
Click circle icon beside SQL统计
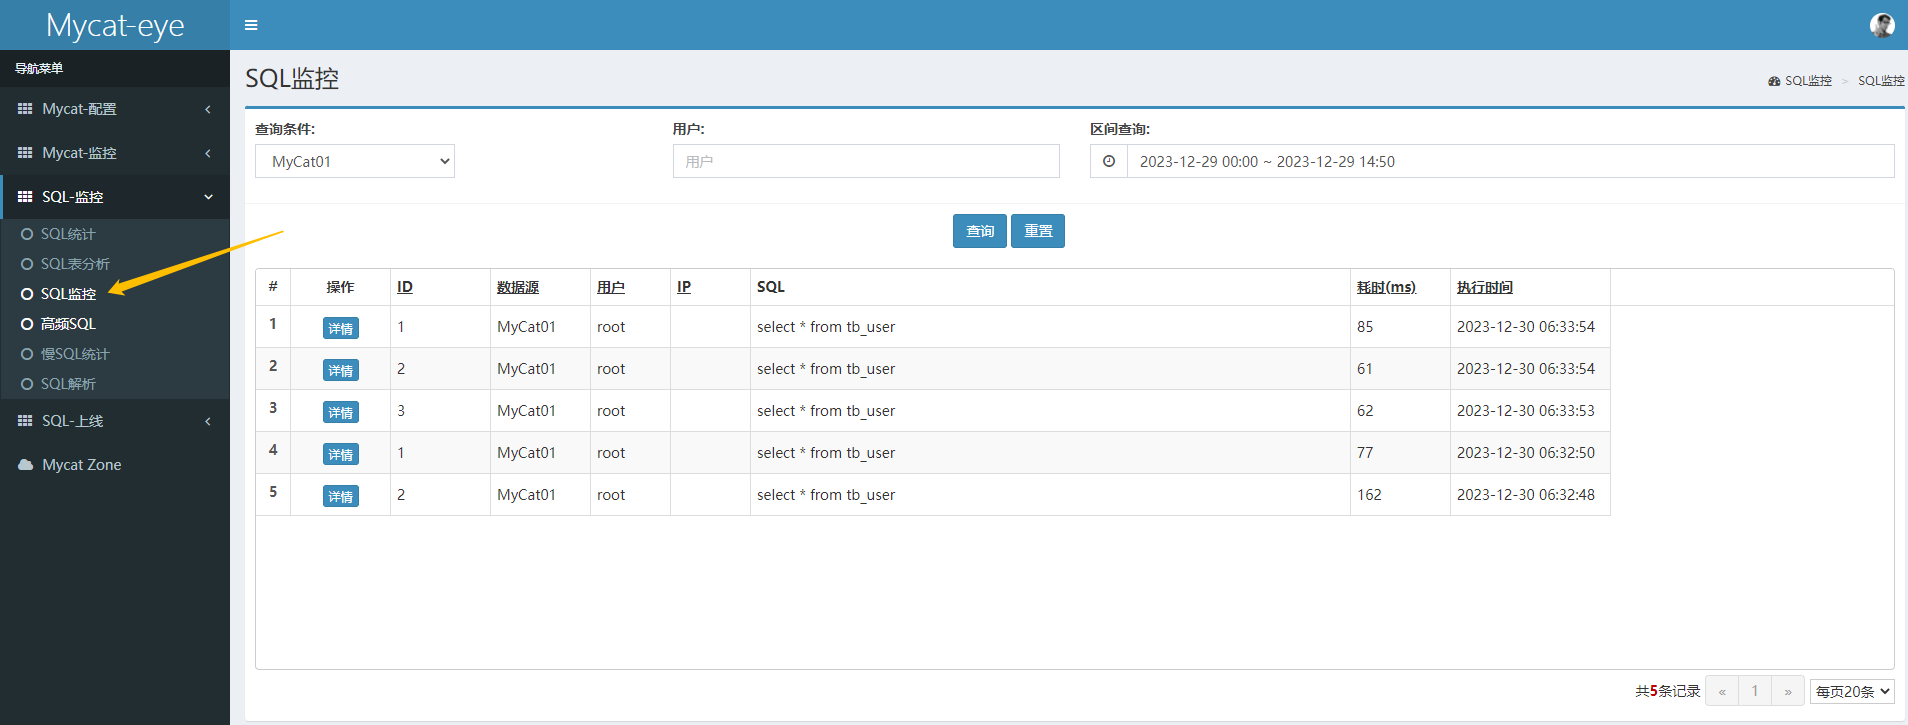27,234
